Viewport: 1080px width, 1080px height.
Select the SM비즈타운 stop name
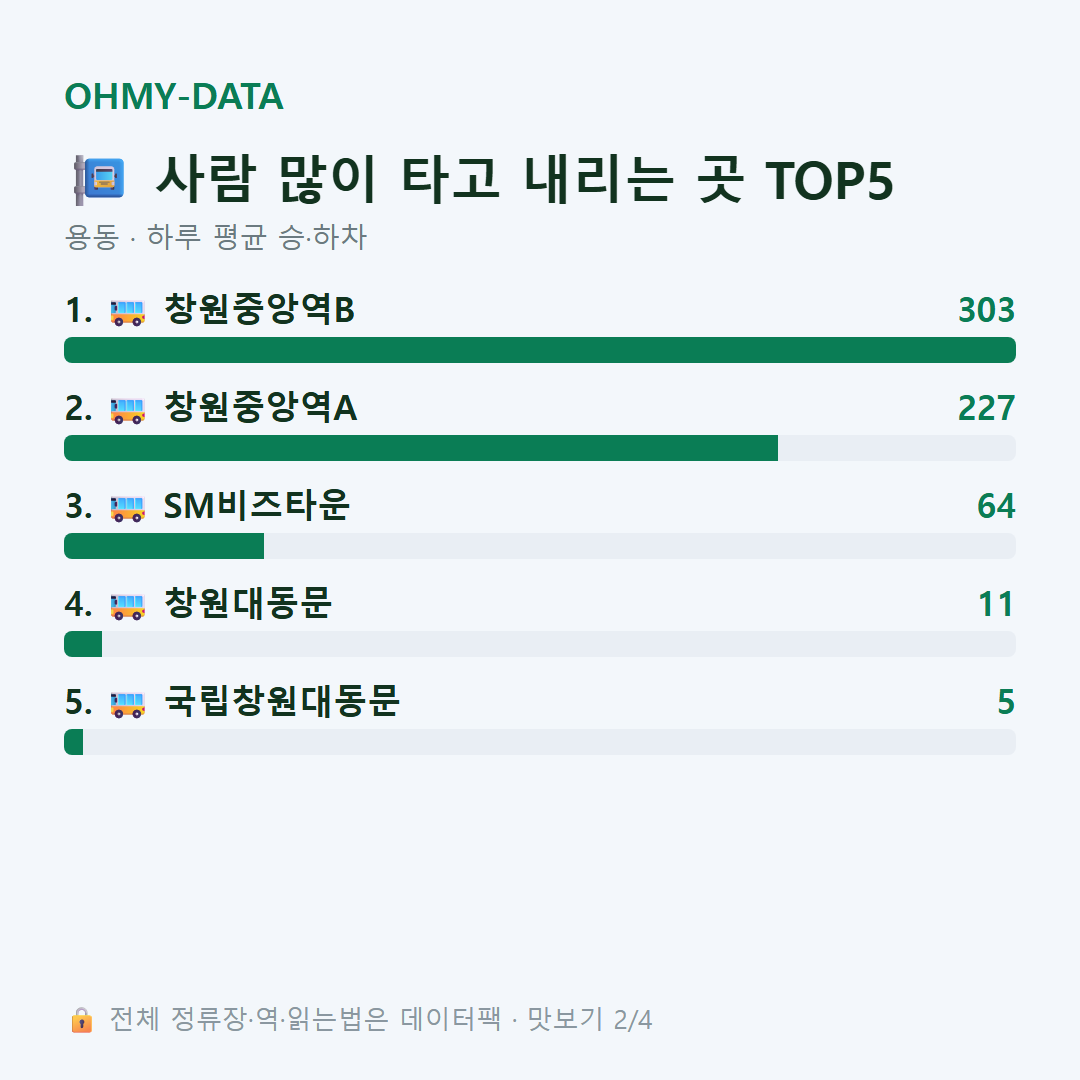click(256, 506)
